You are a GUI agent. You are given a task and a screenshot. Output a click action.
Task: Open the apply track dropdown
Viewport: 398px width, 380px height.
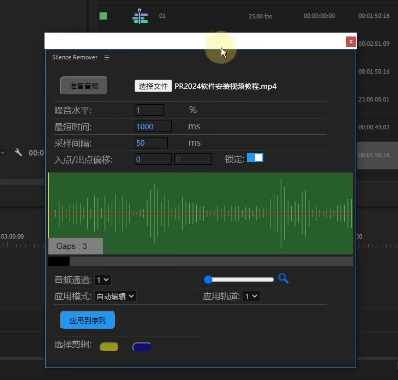pos(251,296)
